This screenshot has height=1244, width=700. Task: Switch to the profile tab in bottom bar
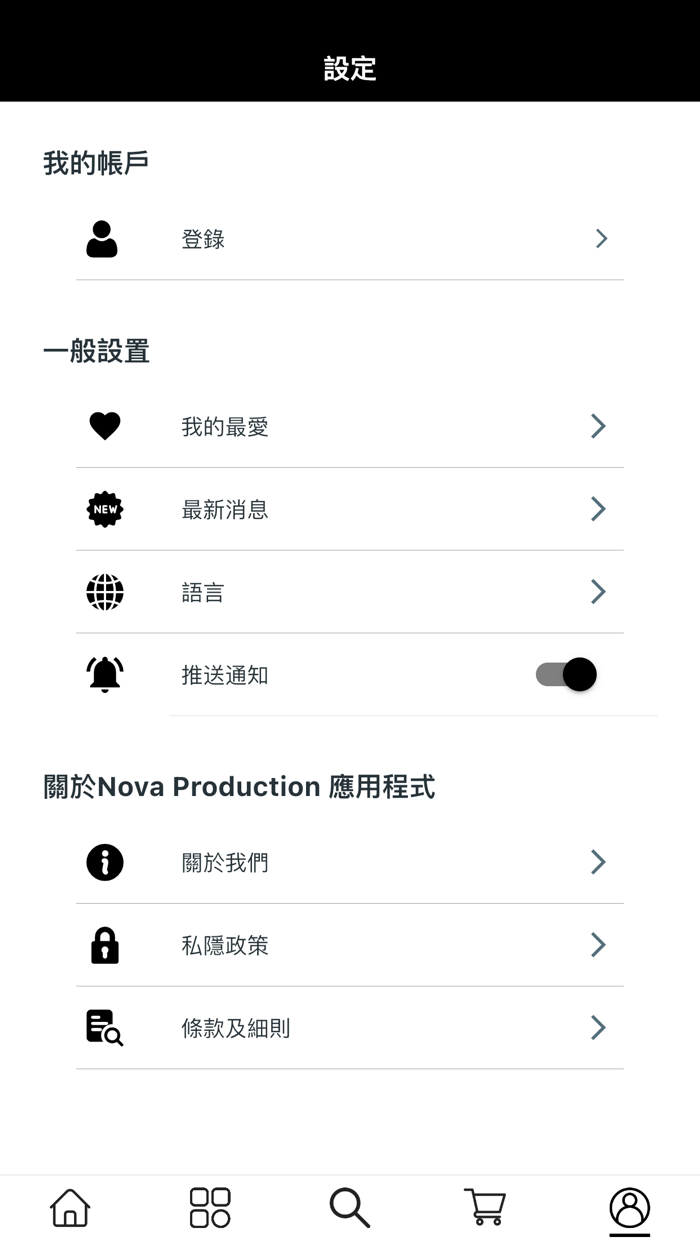(628, 1207)
